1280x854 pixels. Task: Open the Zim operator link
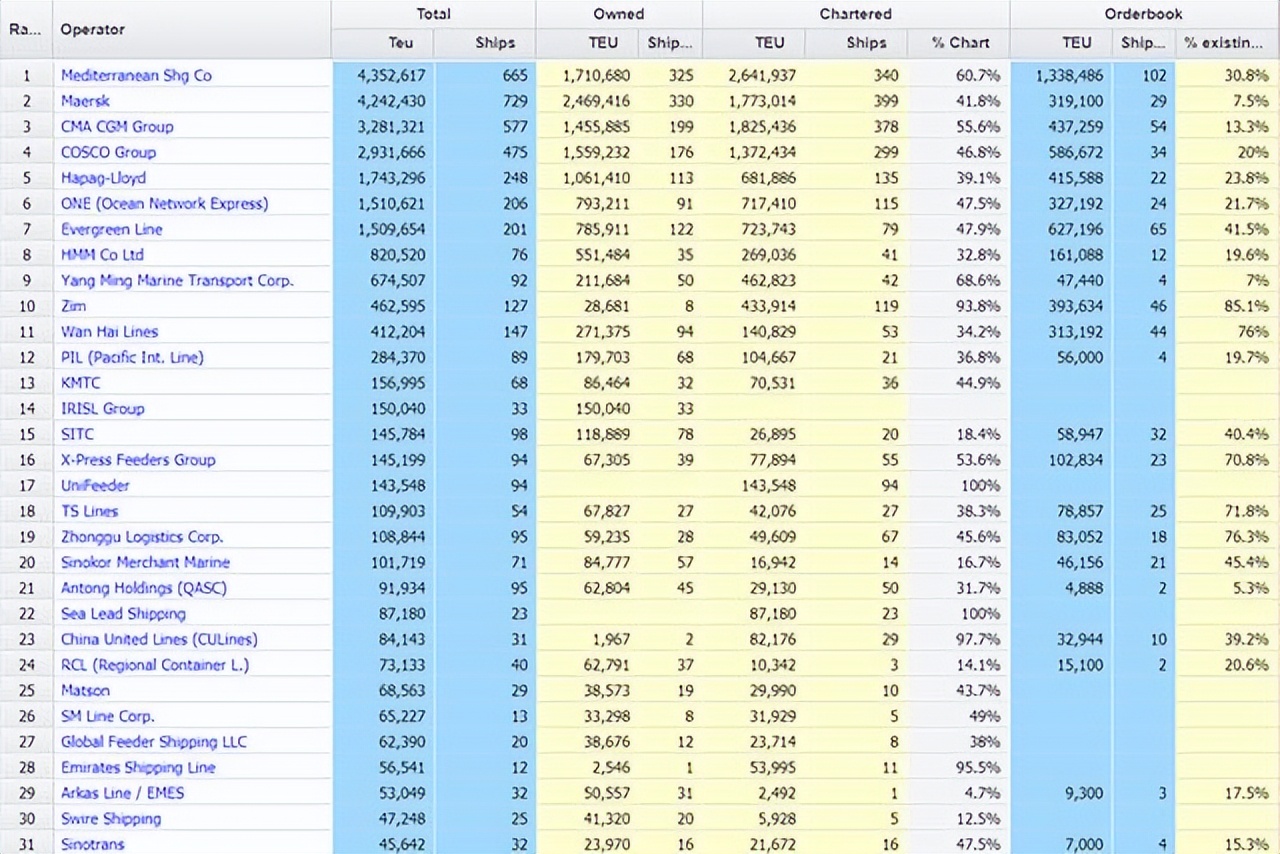pyautogui.click(x=72, y=306)
